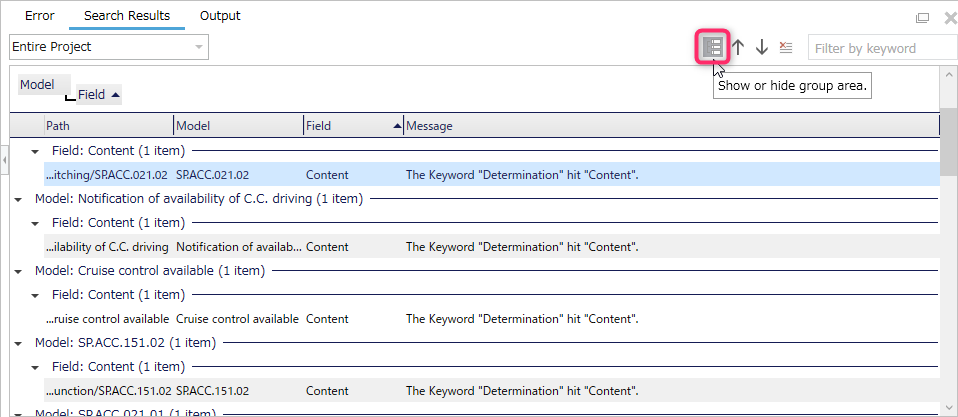Switch to the Error tab
Screen dimensions: 958x417
pyautogui.click(x=40, y=16)
